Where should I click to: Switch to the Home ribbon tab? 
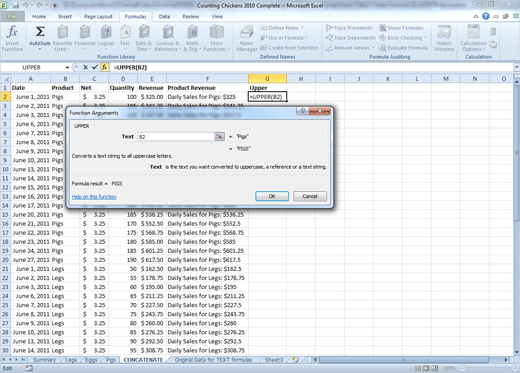coord(39,16)
